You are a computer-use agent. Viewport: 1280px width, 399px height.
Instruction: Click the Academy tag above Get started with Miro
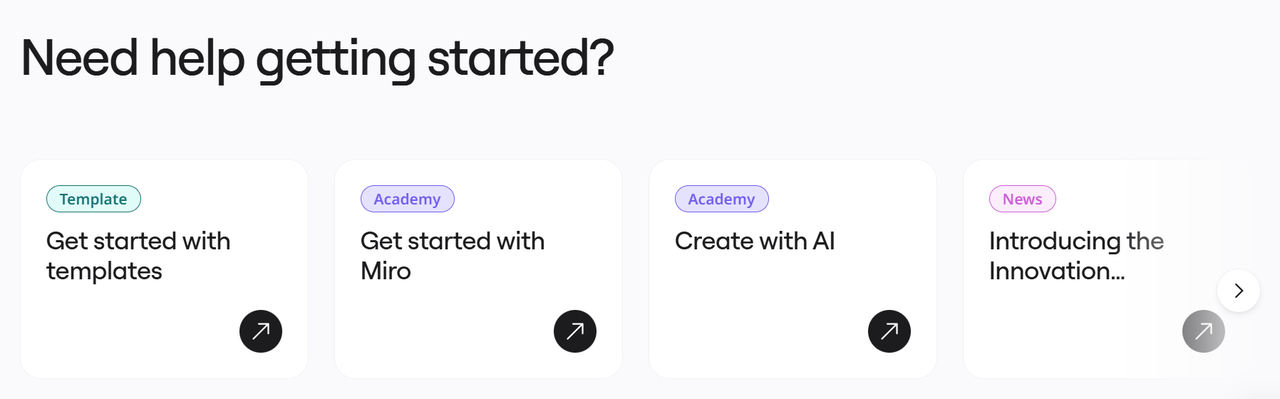pos(407,199)
